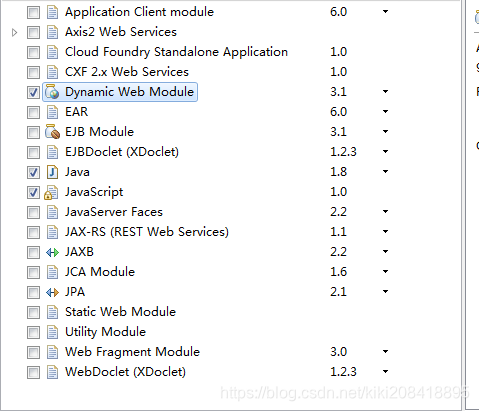The height and width of the screenshot is (411, 479).
Task: Click the Web Fragment Module icon
Action: [x=52, y=352]
